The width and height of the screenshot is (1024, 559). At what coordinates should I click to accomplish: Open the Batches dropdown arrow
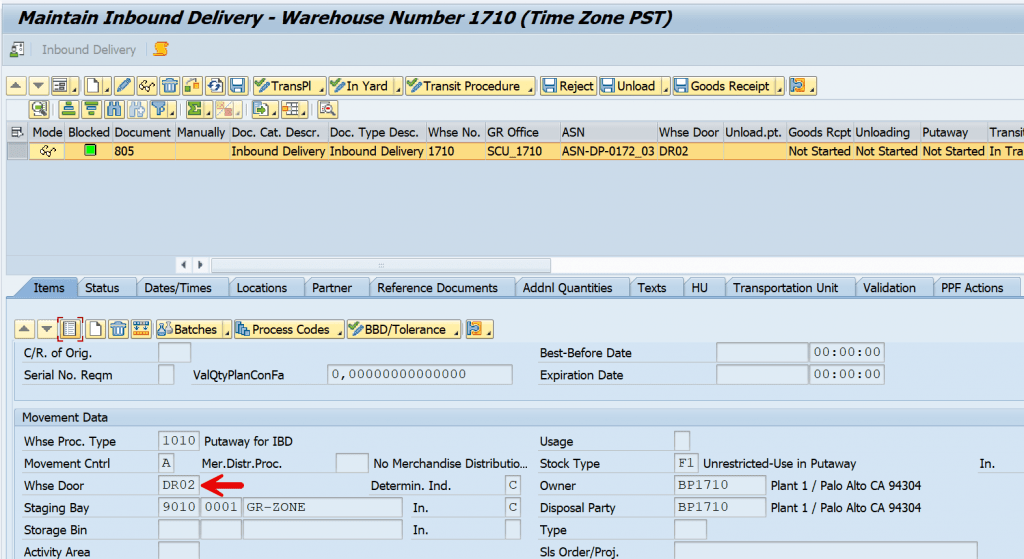pos(227,332)
